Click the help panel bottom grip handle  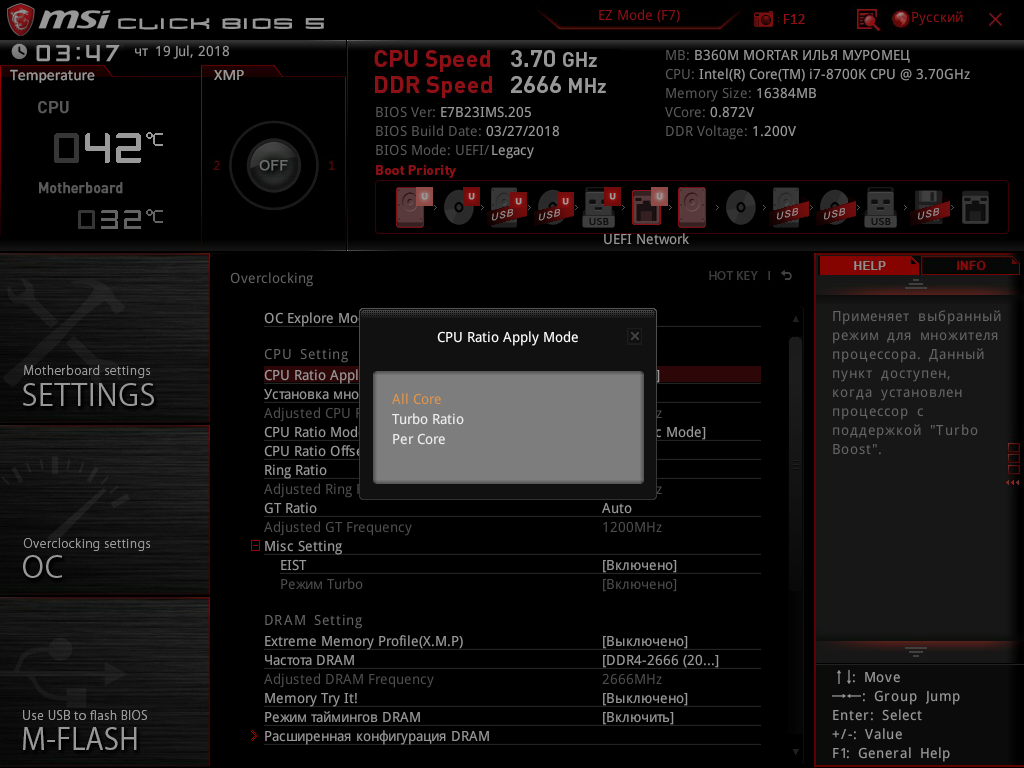[x=916, y=651]
